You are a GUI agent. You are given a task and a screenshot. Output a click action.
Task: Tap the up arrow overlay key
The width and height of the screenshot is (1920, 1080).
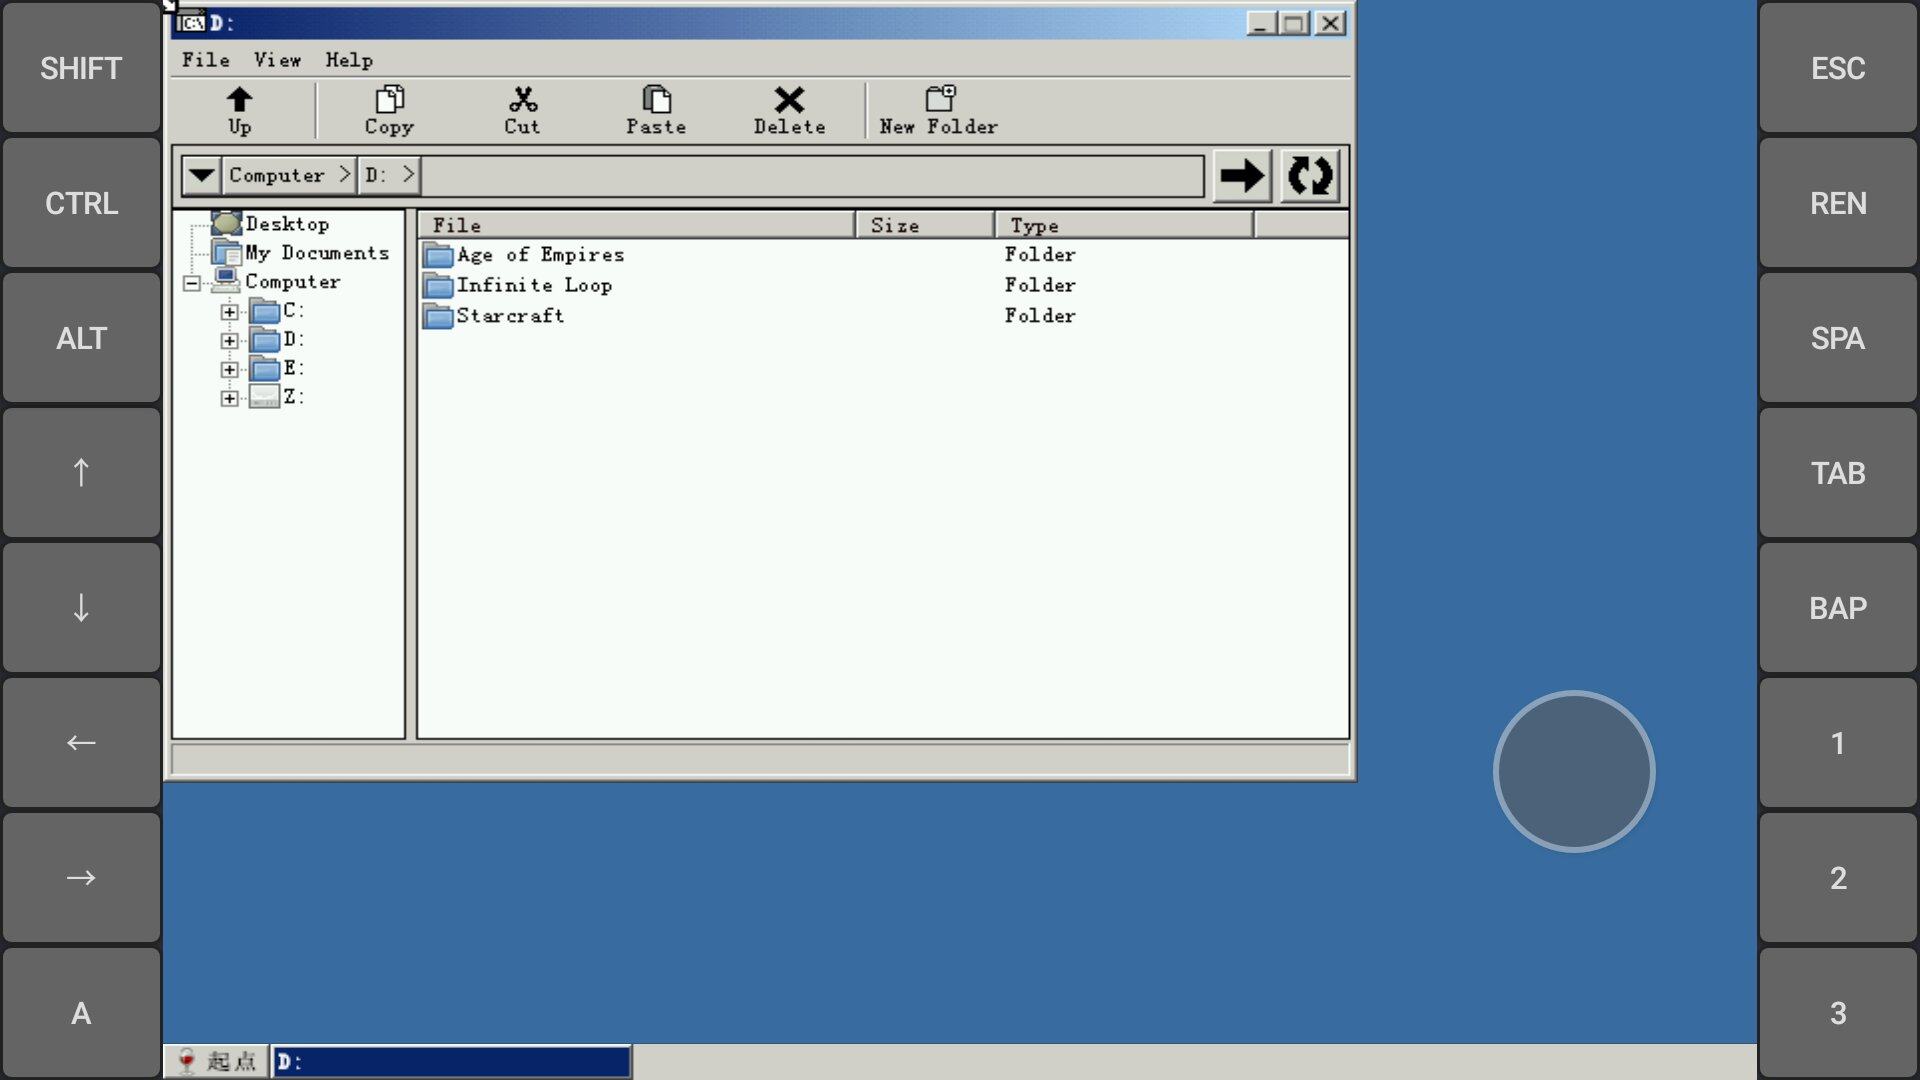coord(81,473)
